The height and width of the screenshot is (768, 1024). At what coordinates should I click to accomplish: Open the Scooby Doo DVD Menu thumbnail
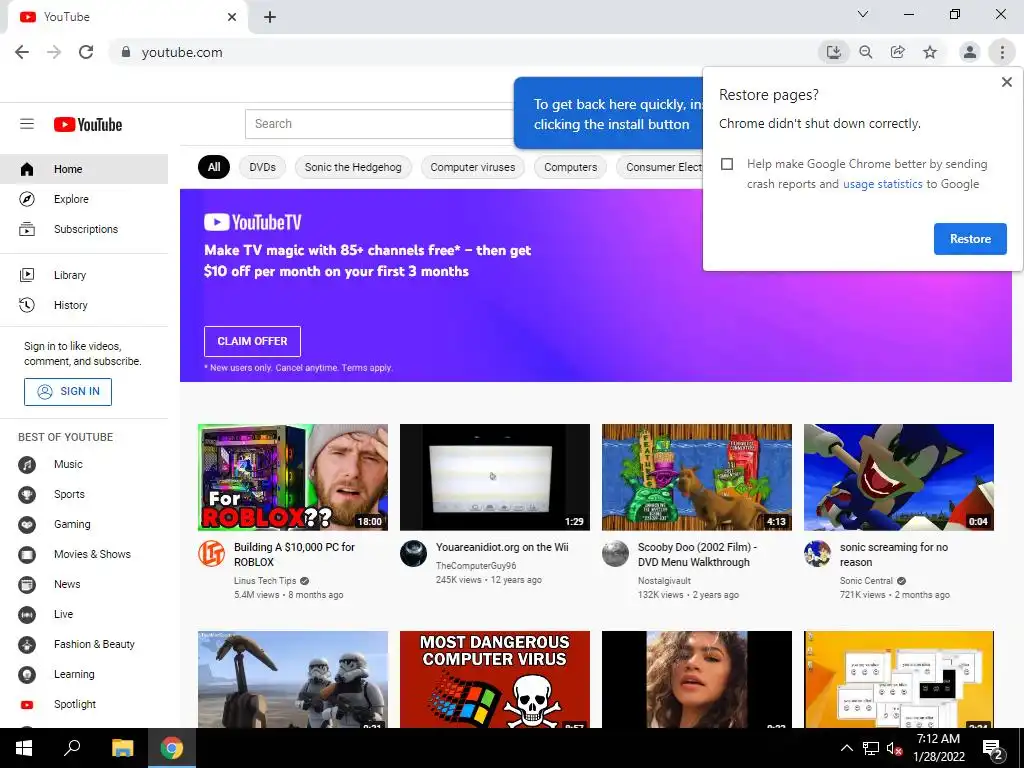coord(697,477)
